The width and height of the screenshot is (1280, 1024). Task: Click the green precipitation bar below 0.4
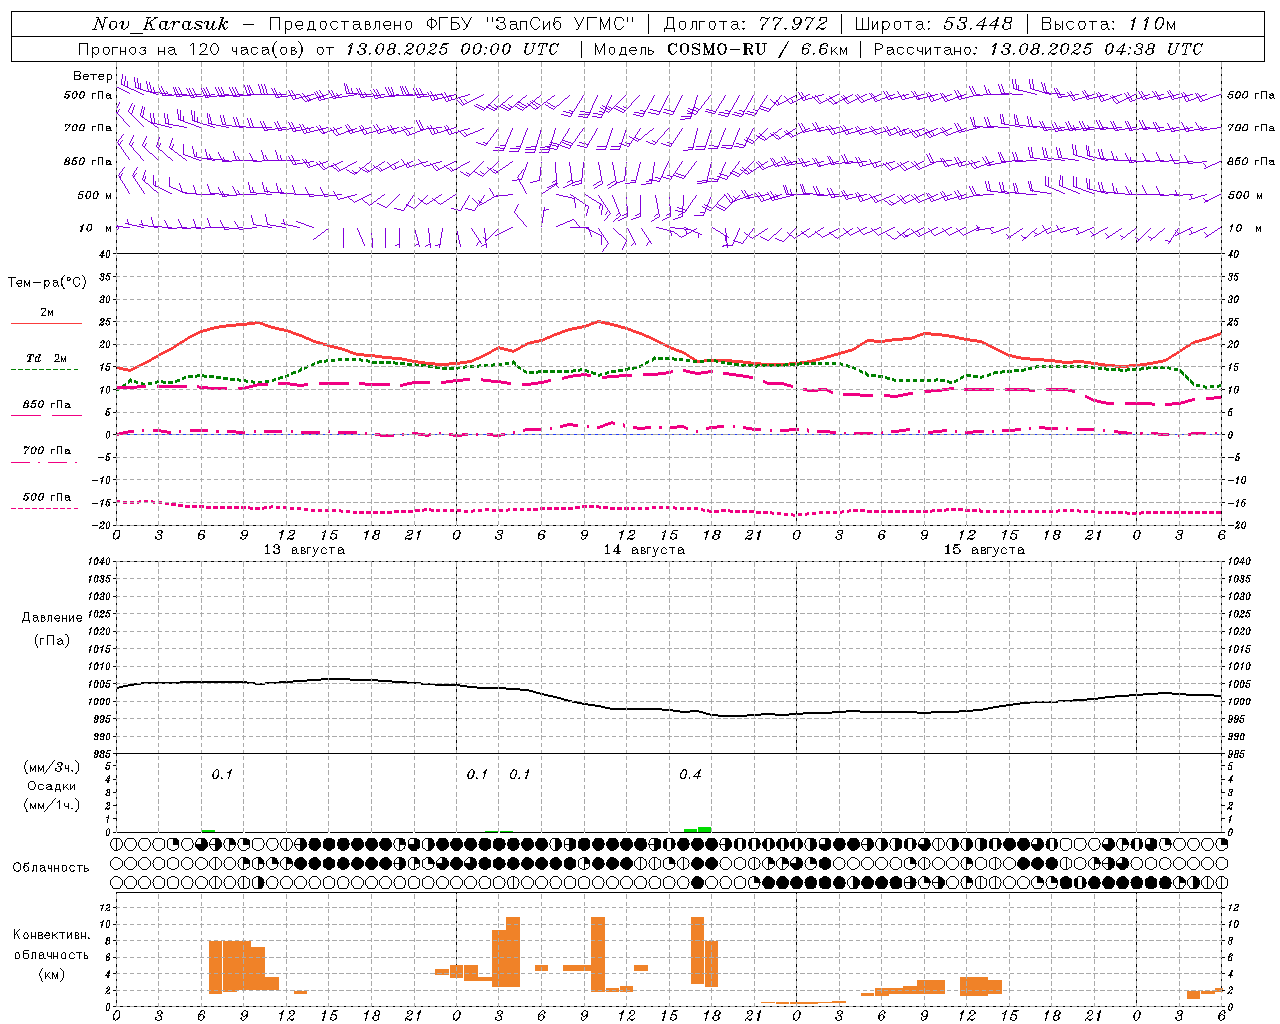[x=698, y=829]
